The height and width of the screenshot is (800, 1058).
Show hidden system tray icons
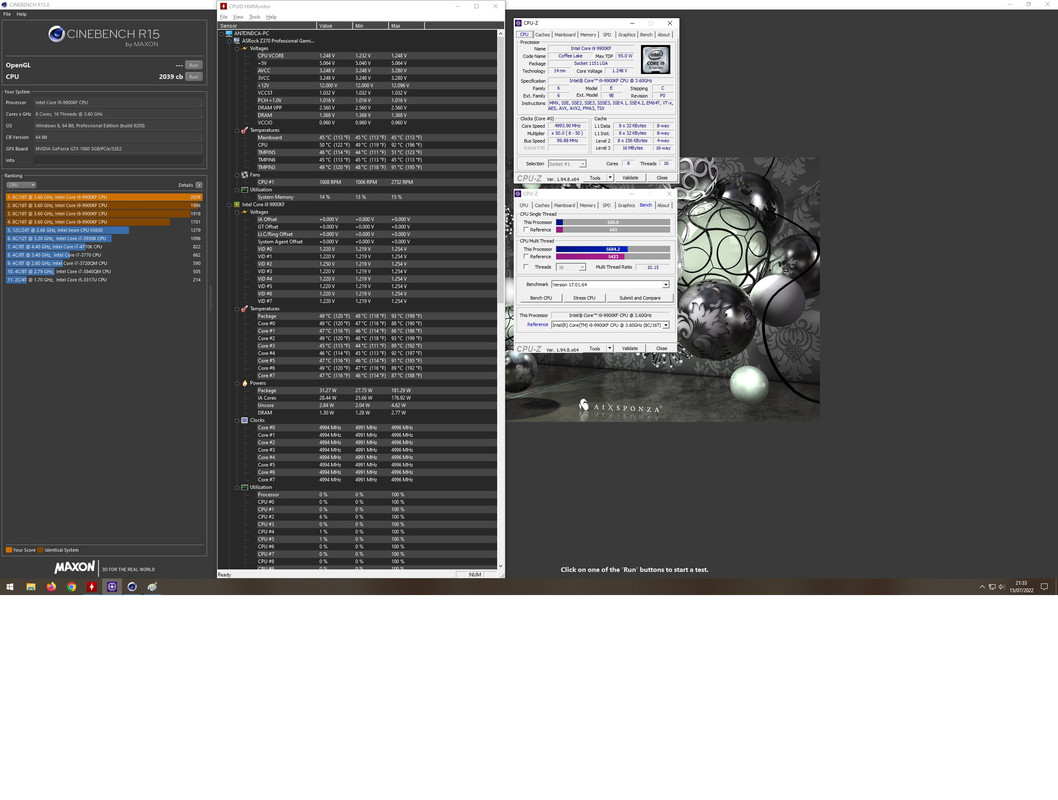pos(982,587)
